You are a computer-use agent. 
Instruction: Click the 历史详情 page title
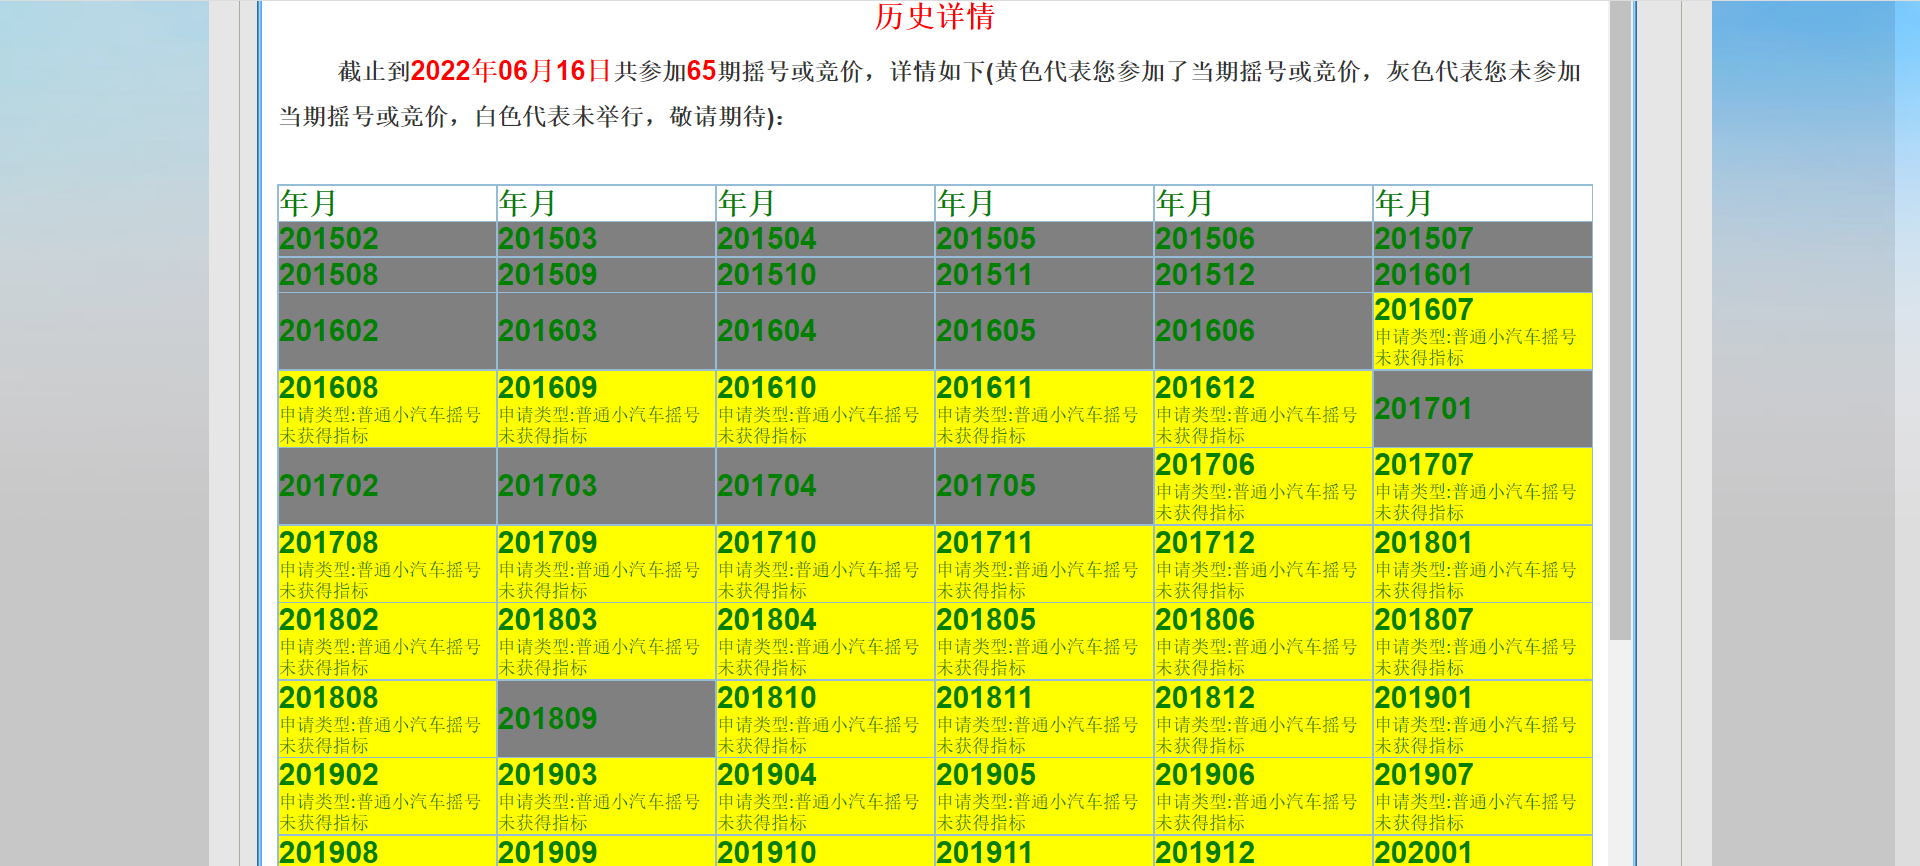pyautogui.click(x=934, y=17)
